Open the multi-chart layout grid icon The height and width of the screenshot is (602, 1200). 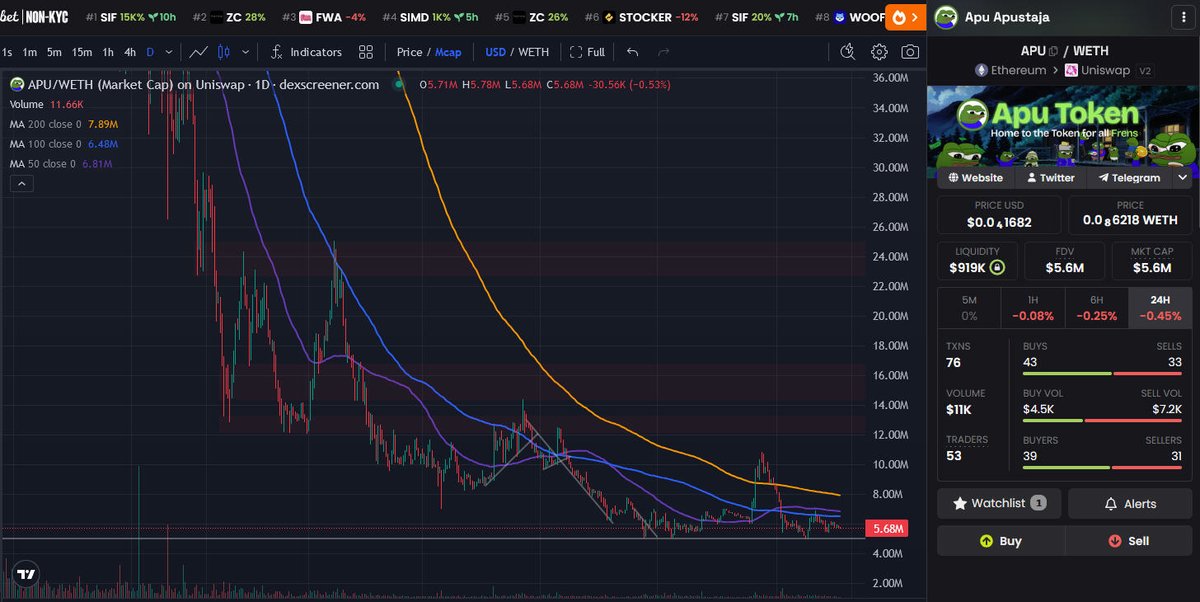366,52
